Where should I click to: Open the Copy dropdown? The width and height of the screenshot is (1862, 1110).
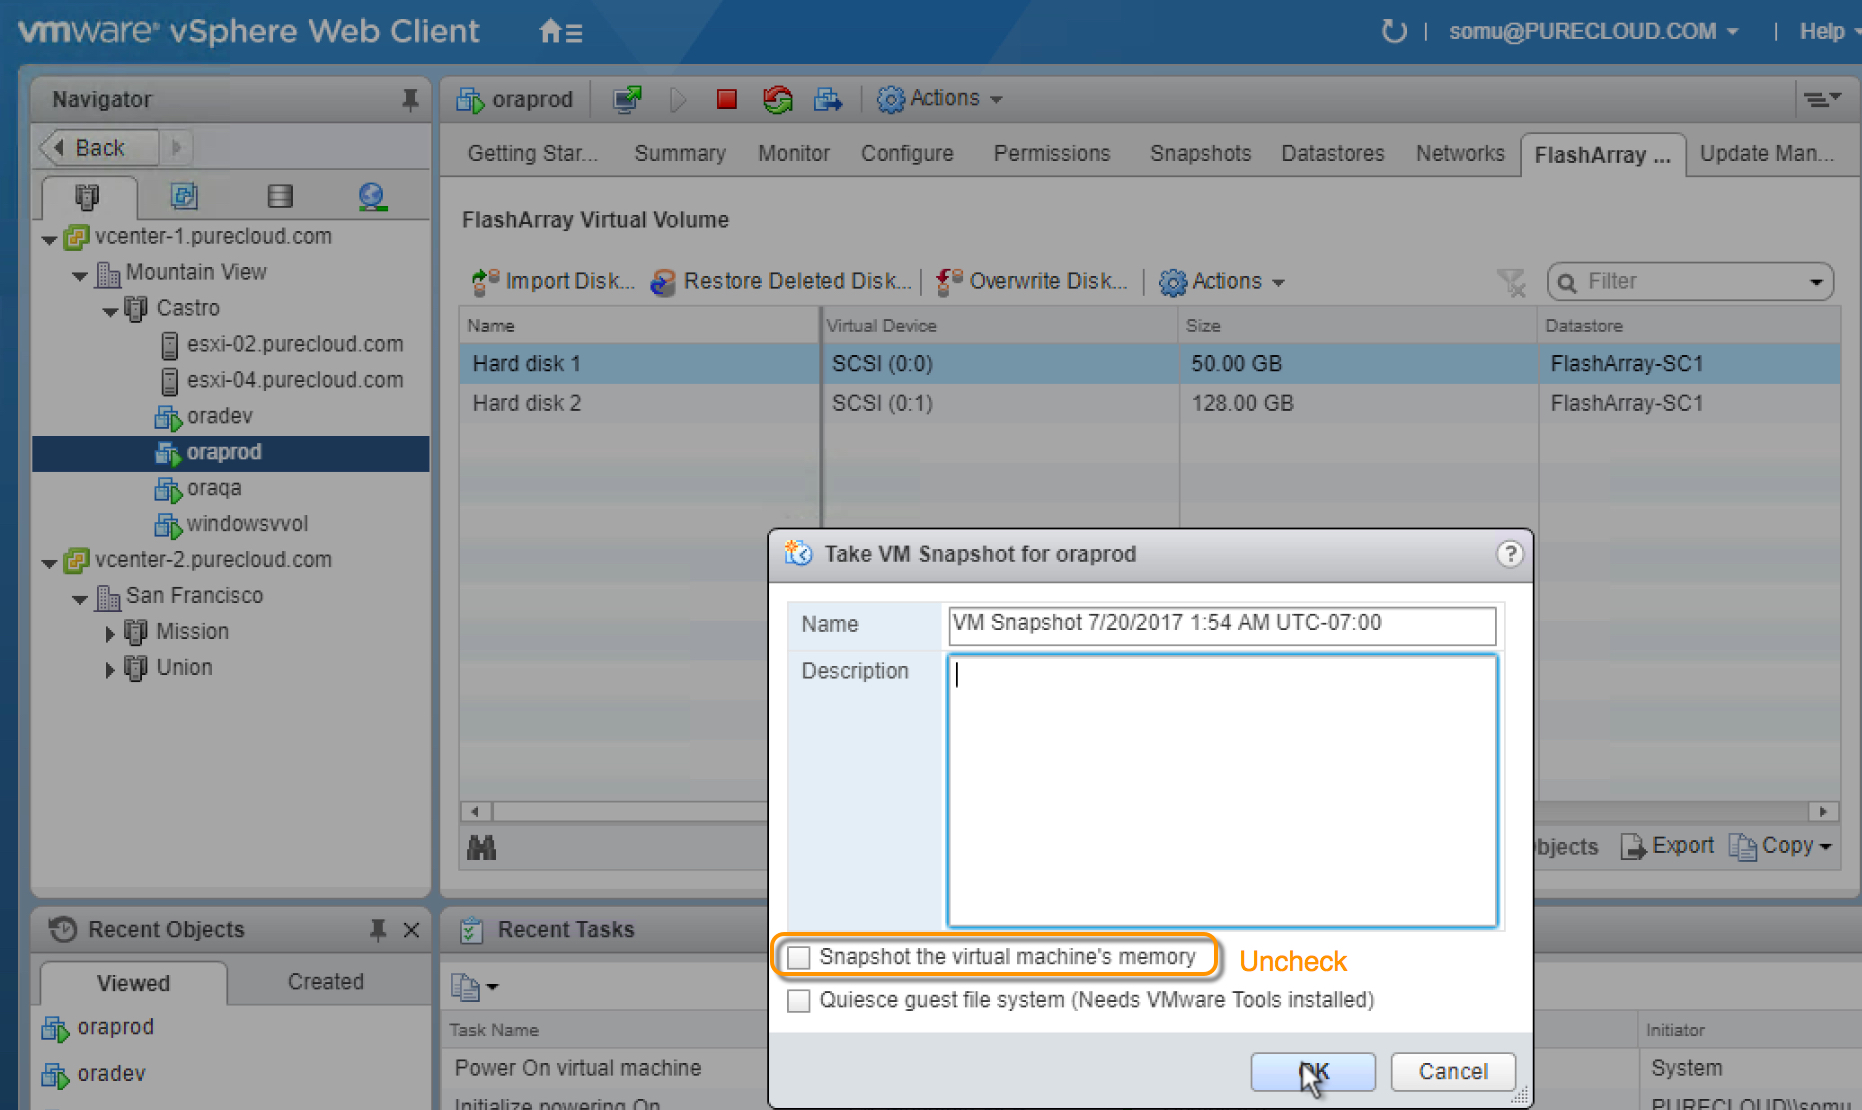click(1780, 846)
